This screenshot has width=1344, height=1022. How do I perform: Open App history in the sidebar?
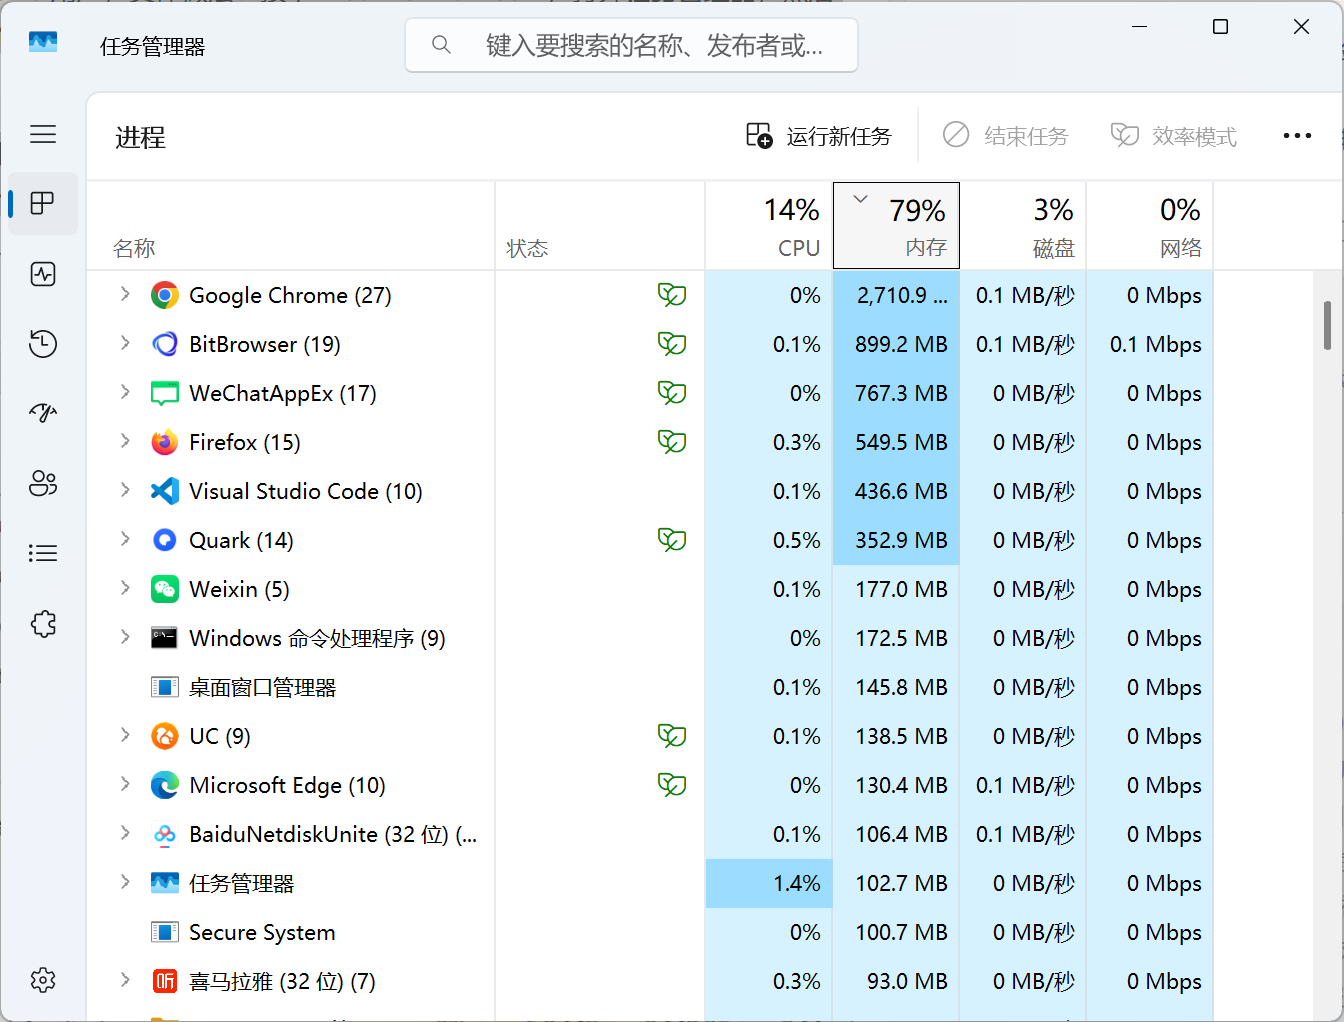click(x=43, y=344)
